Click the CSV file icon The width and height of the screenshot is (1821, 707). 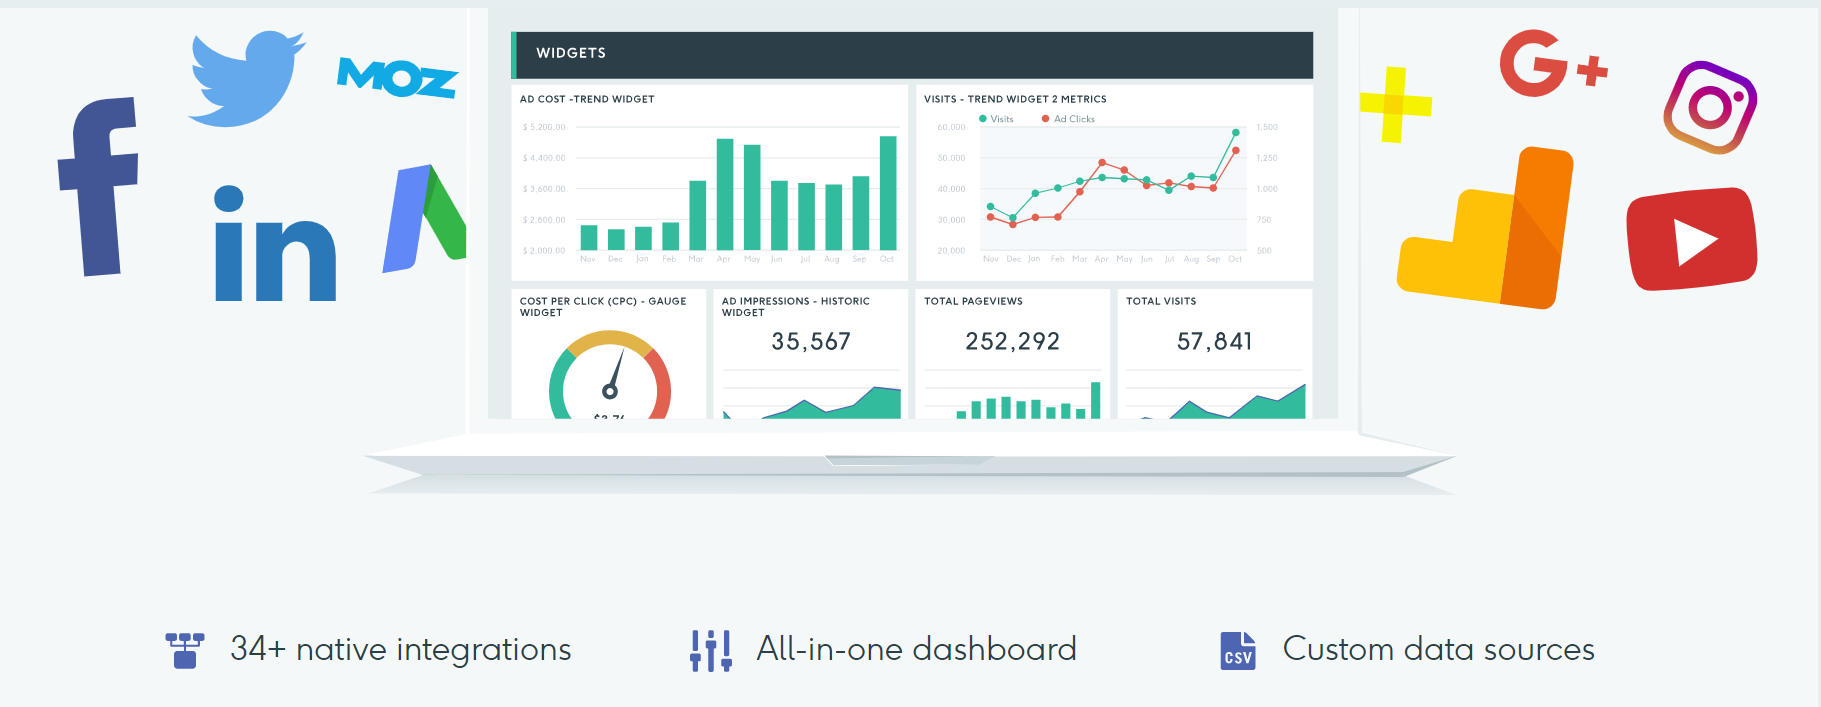pos(1238,650)
